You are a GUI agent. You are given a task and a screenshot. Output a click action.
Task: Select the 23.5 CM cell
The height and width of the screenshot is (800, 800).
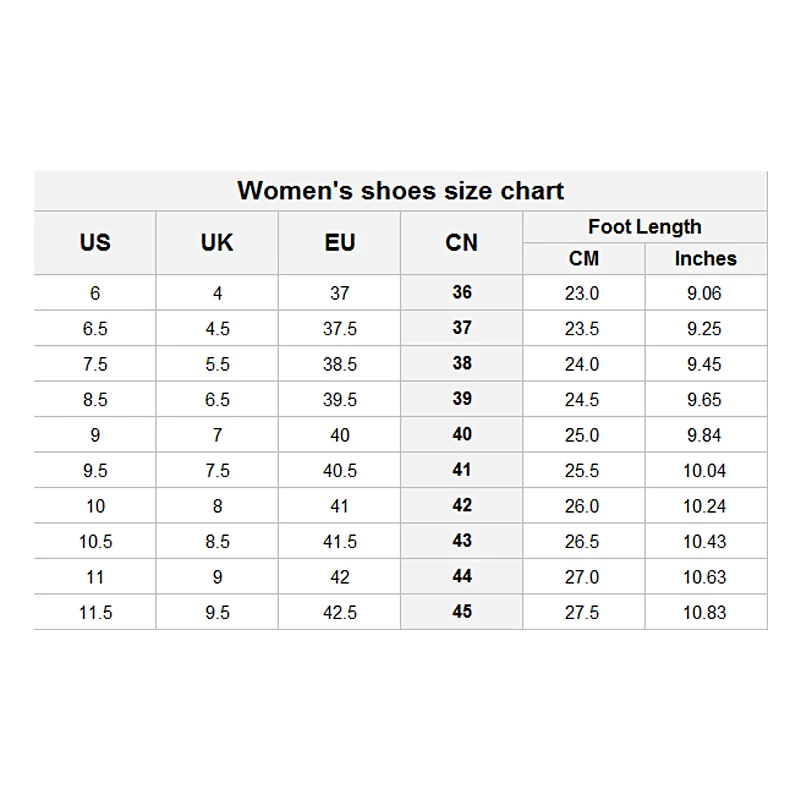pyautogui.click(x=582, y=329)
